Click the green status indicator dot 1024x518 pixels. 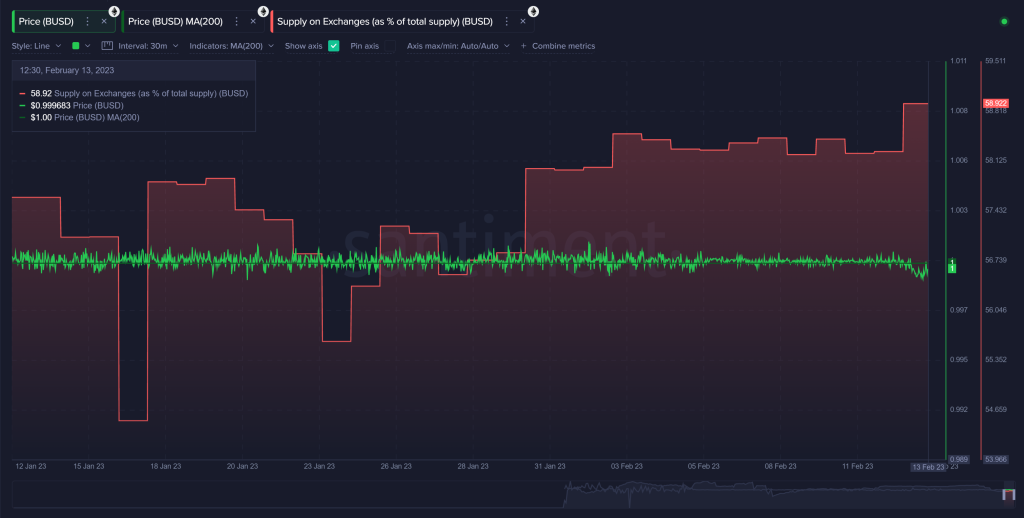(1004, 22)
